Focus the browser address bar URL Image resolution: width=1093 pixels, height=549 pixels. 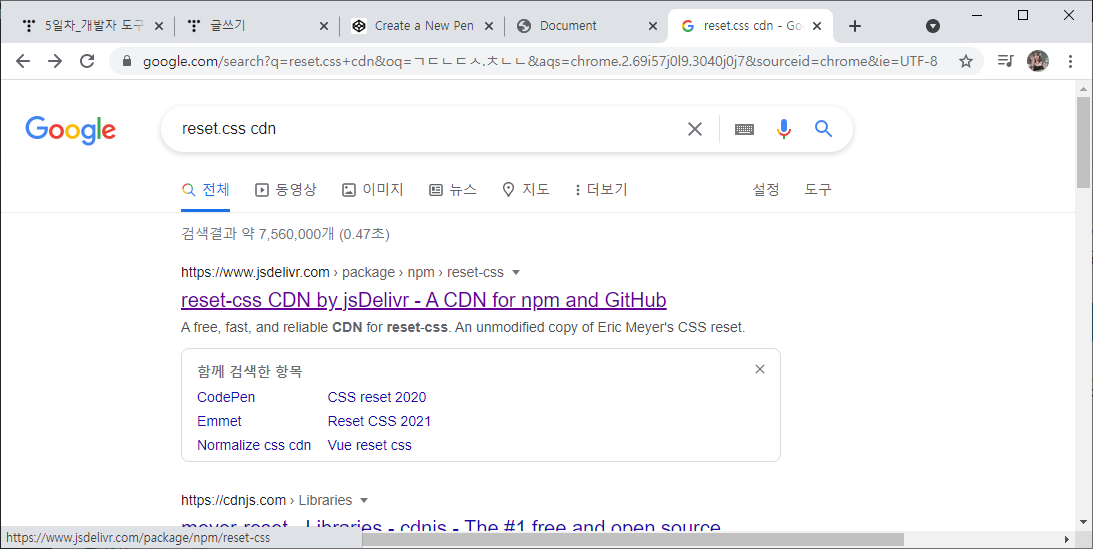point(540,61)
